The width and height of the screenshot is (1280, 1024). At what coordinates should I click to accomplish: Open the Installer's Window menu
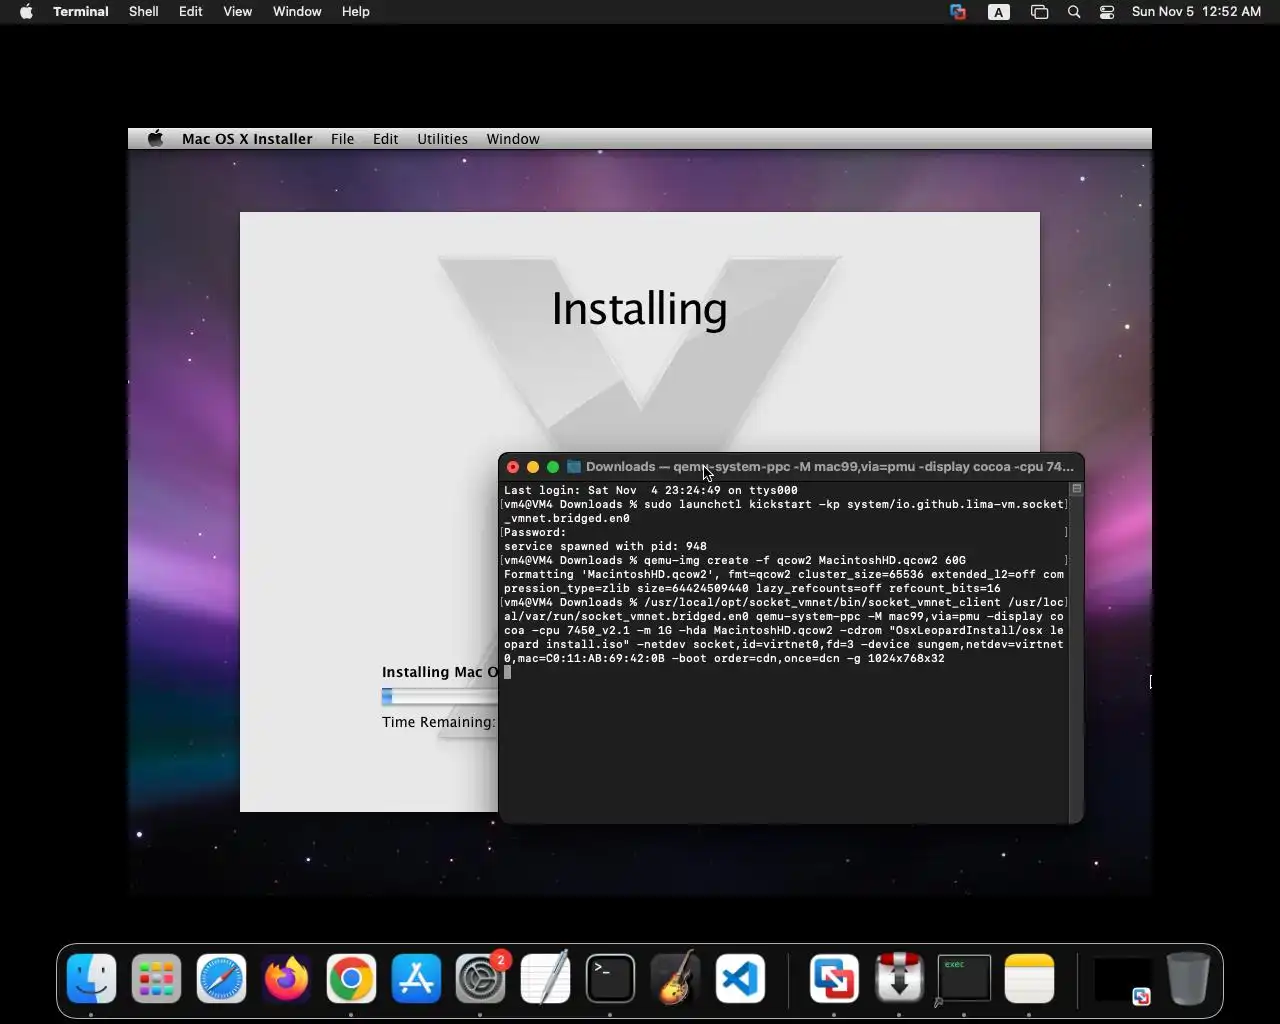[513, 139]
